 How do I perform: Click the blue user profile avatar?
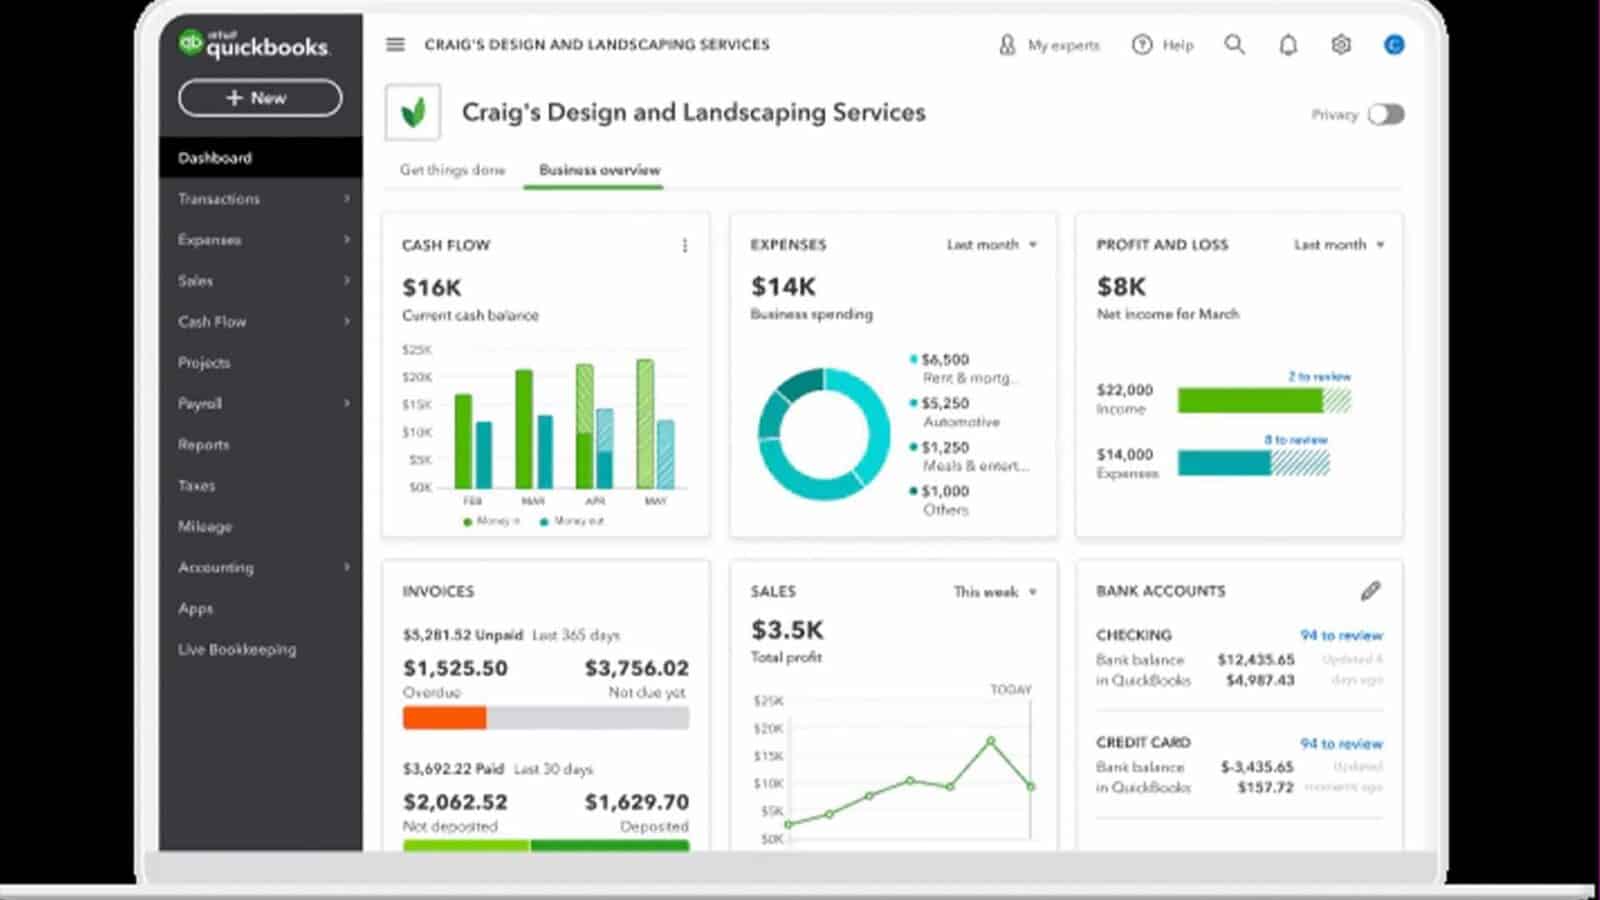coord(1394,45)
